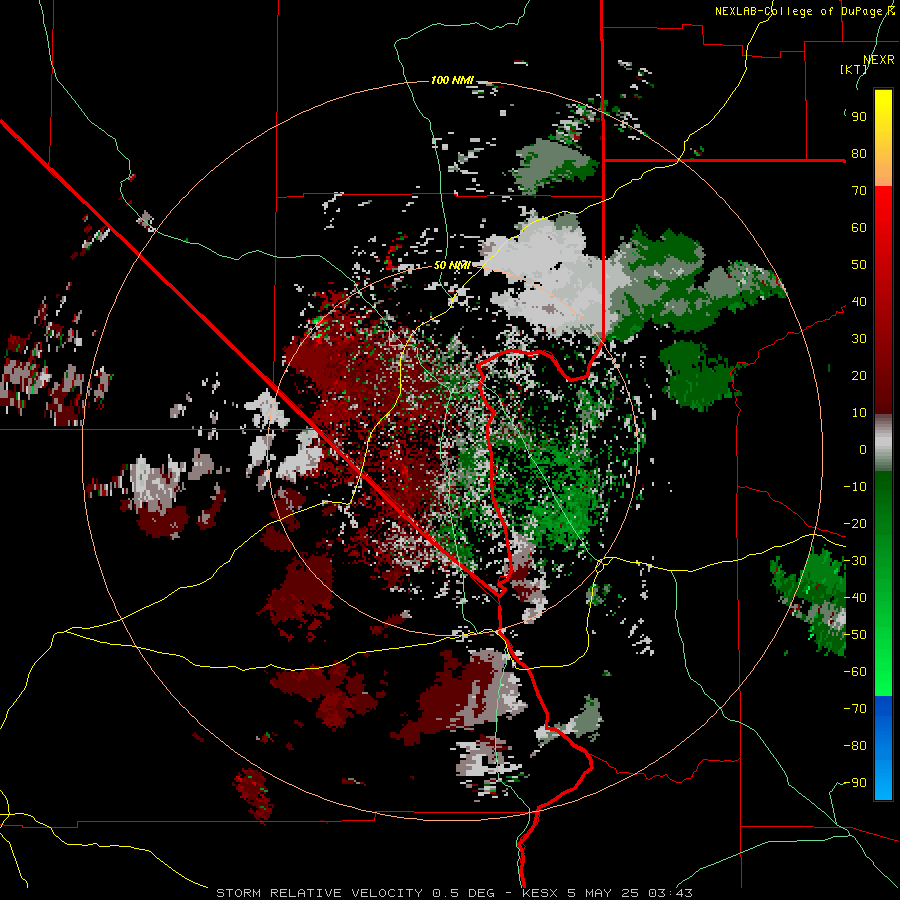Click the 50 value on the velocity legend
This screenshot has height=900, width=900.
[859, 265]
